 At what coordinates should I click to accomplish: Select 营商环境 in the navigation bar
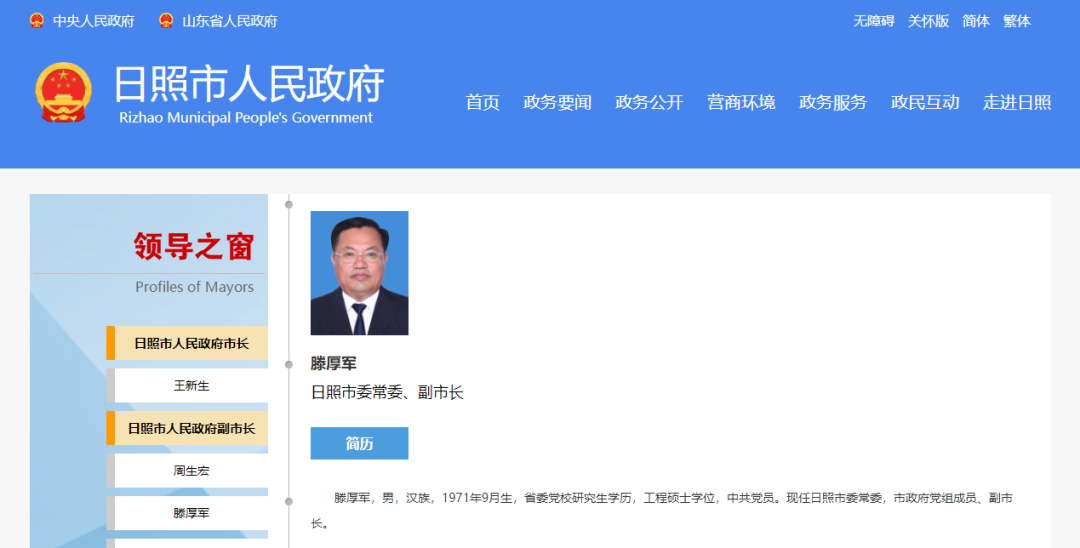741,102
